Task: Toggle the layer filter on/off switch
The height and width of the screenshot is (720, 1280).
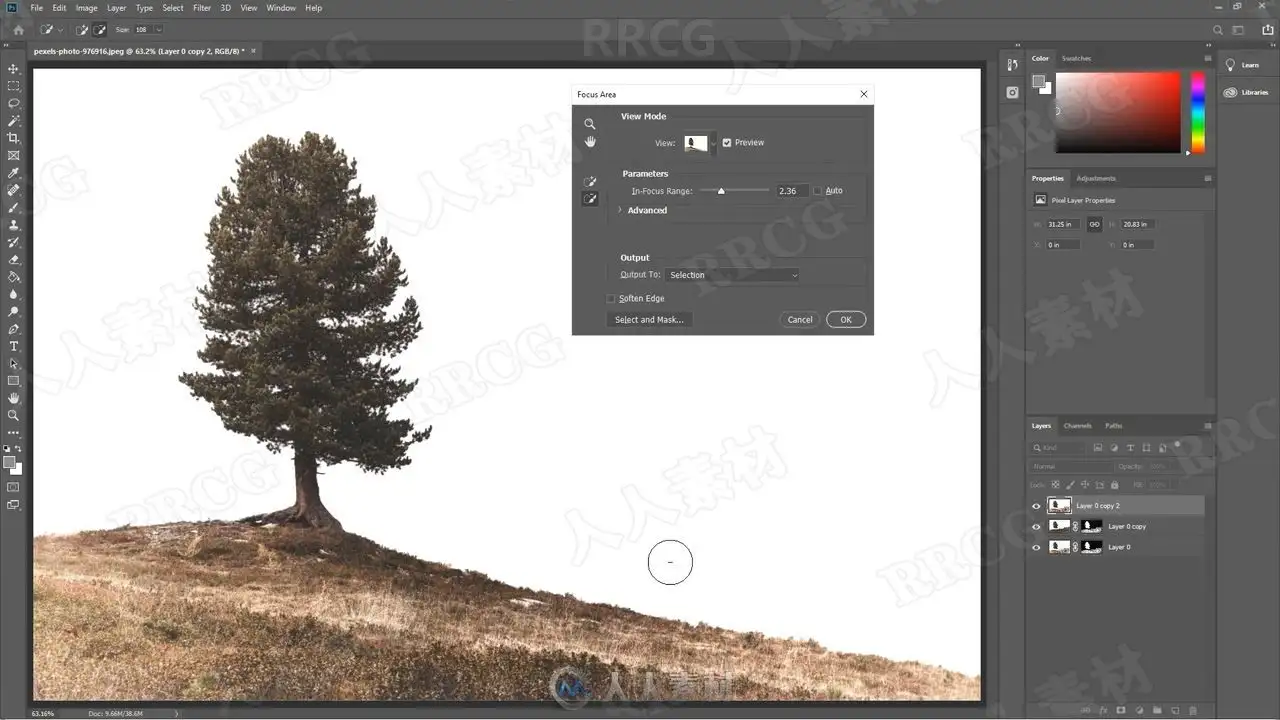Action: (x=1178, y=446)
